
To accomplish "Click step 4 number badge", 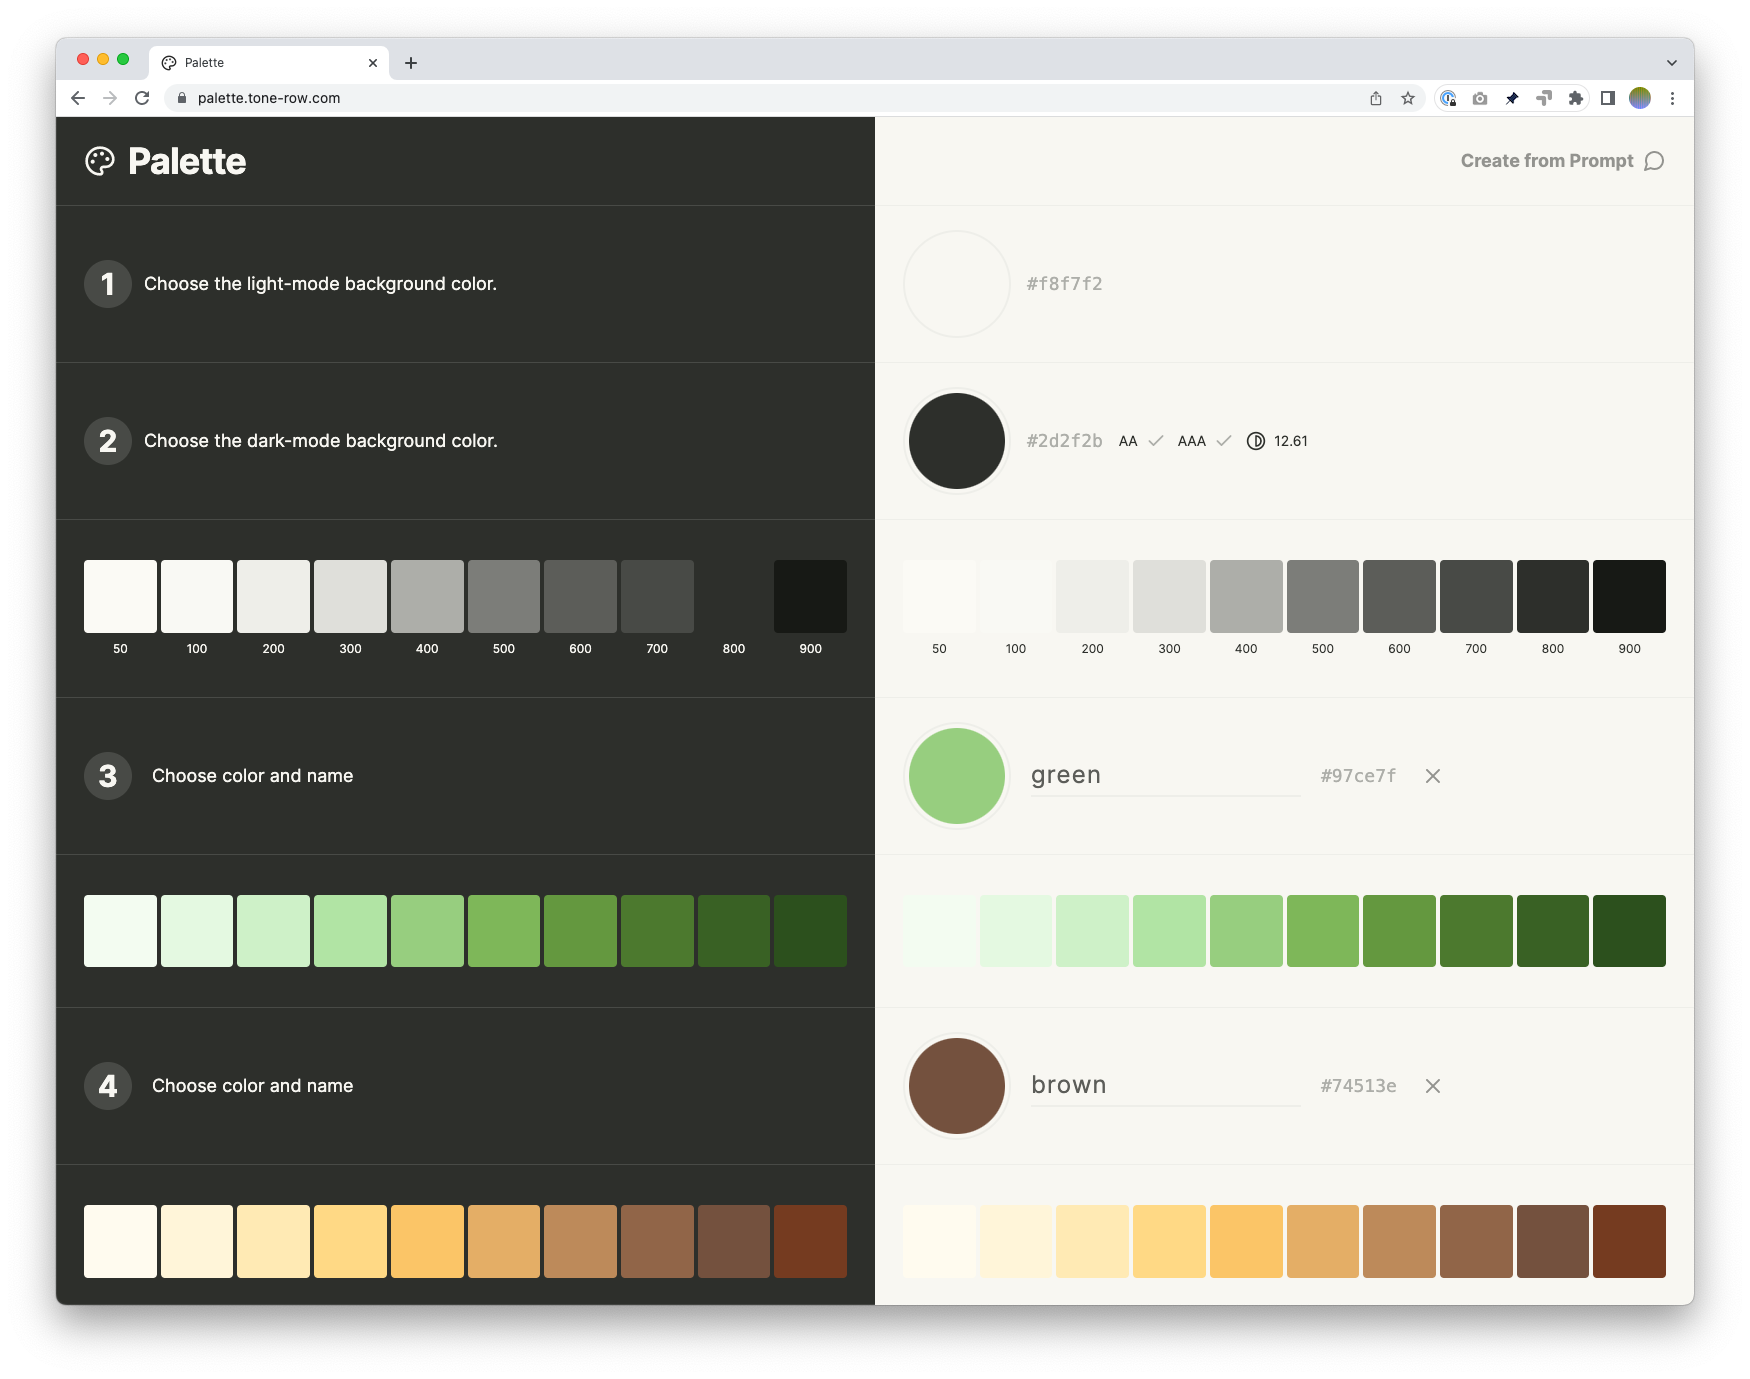I will click(x=108, y=1086).
